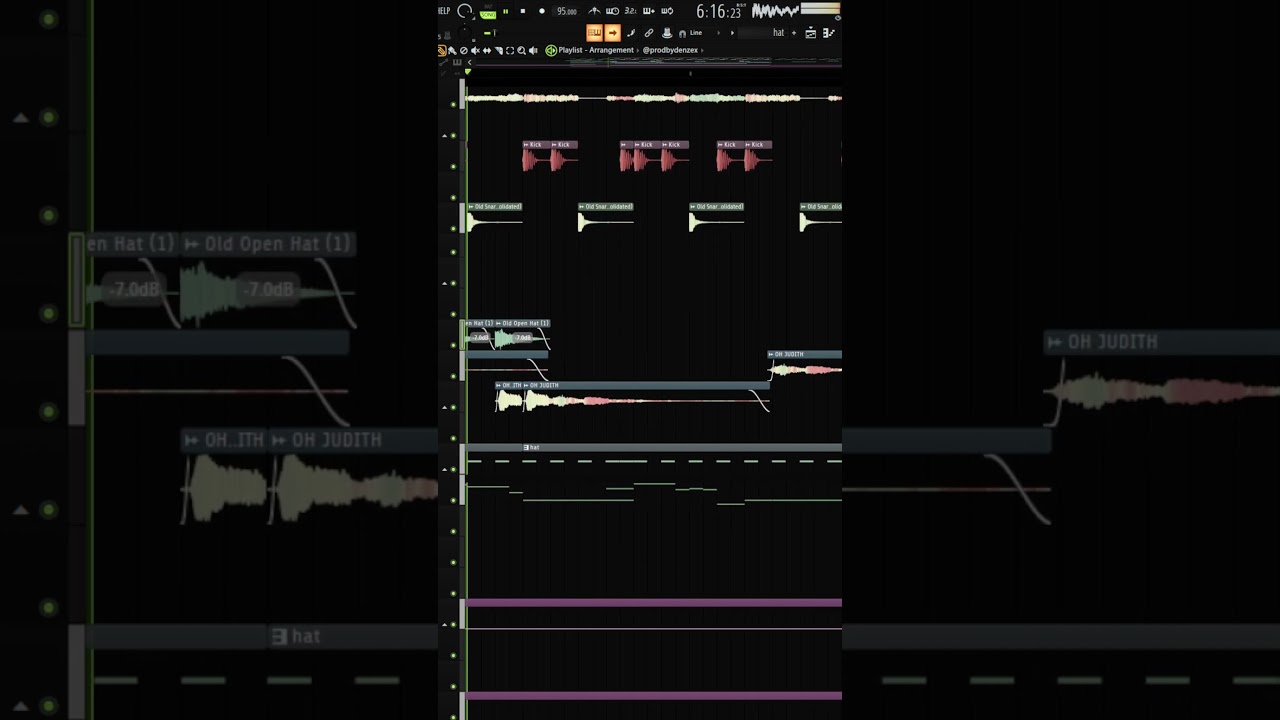Click the green playhead marker on timeline
Viewport: 1280px width, 720px height.
467,72
